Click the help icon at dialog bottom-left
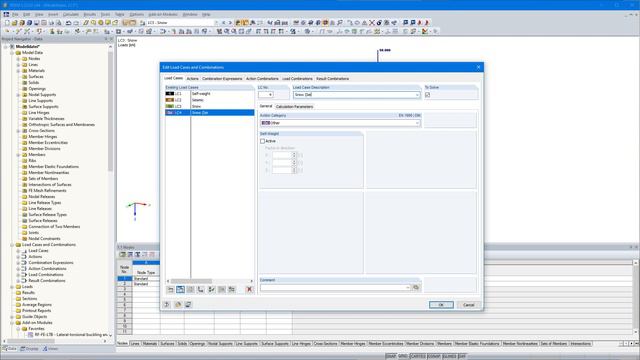 tap(167, 304)
